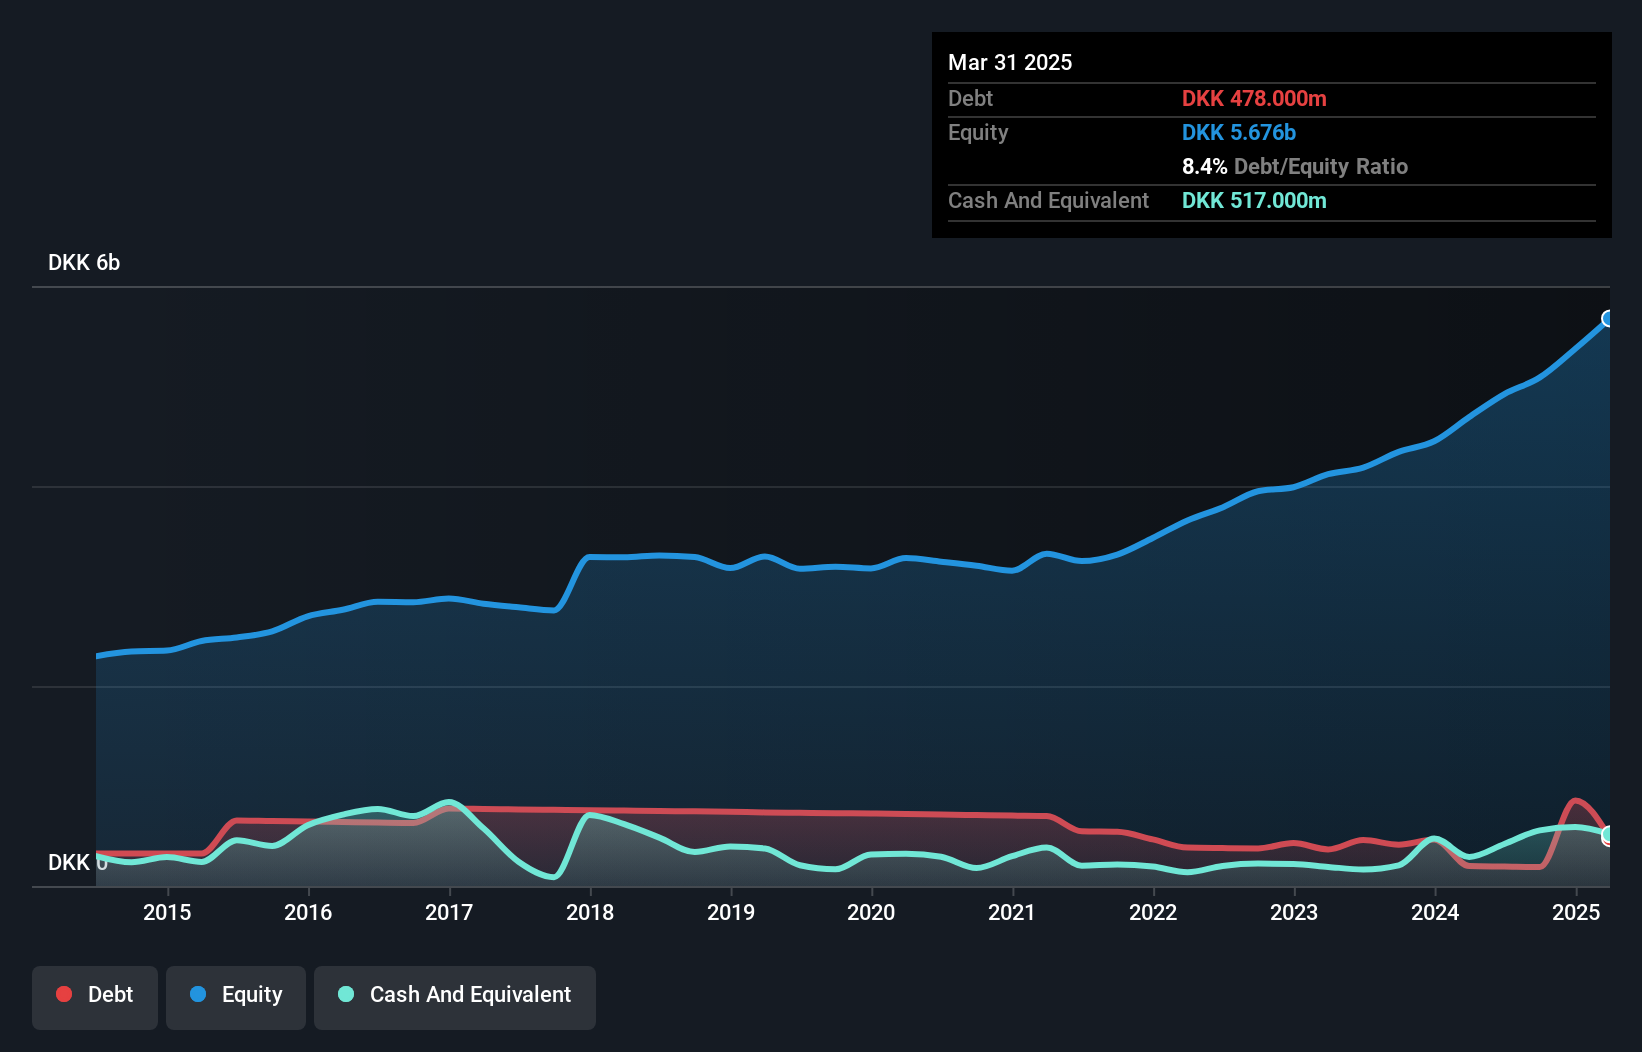The height and width of the screenshot is (1052, 1642).
Task: Click the red Debt legend dot
Action: click(x=64, y=994)
